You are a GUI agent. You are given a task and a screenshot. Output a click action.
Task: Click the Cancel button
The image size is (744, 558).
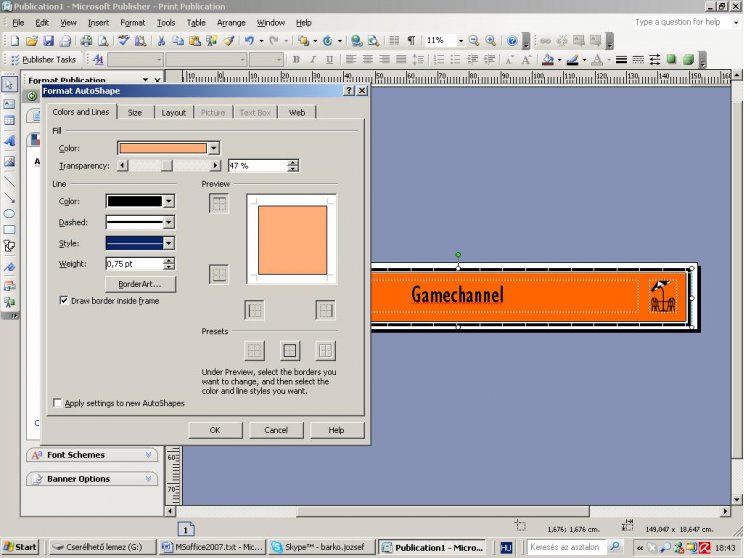(276, 430)
